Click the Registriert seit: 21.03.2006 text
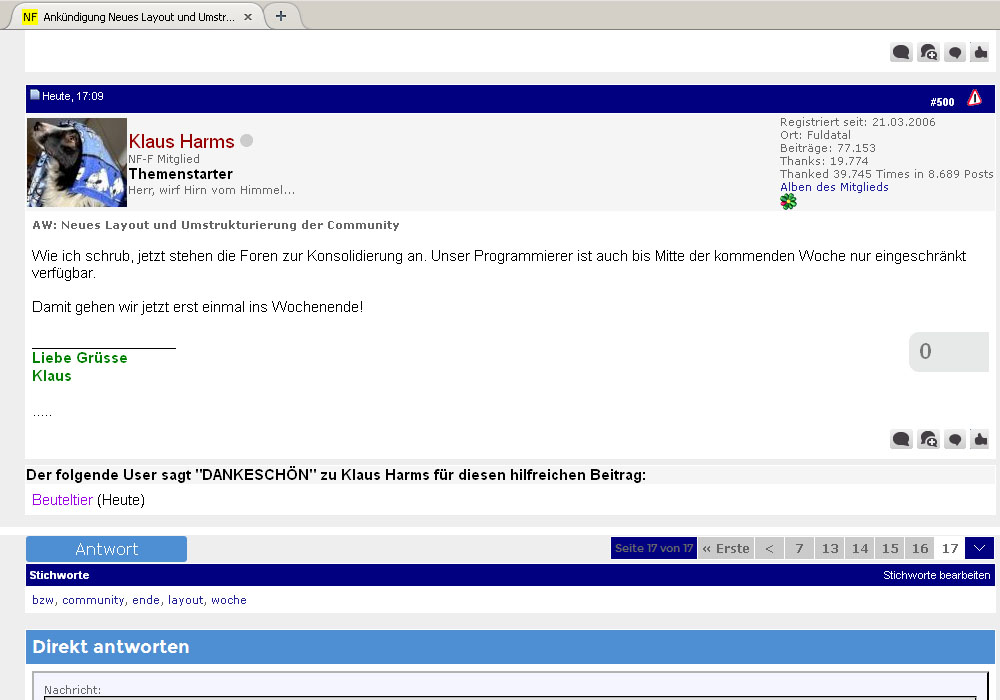 tap(857, 122)
